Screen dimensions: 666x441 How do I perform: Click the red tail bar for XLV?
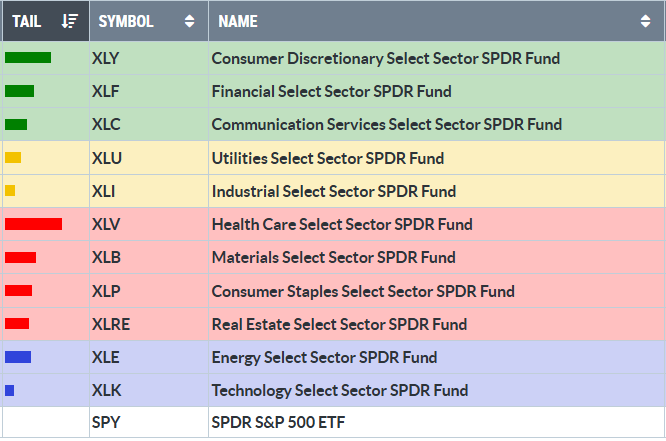33,224
